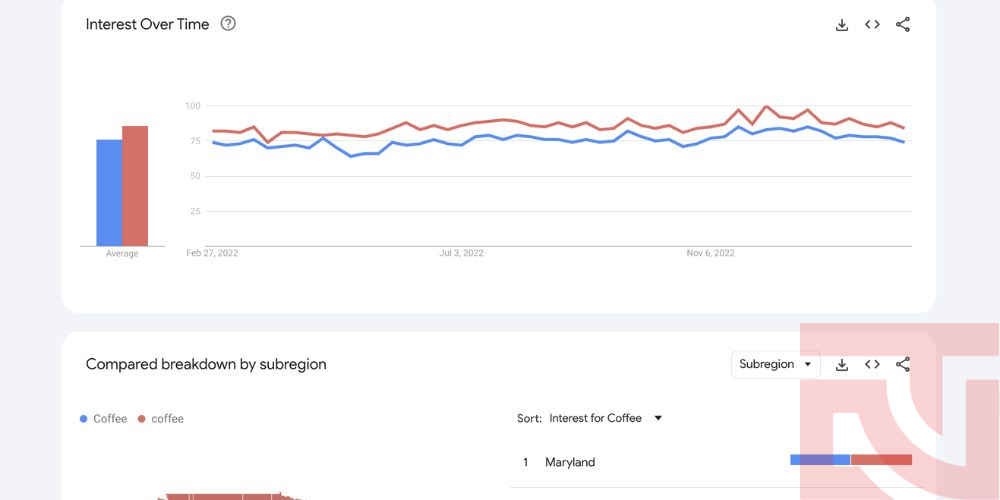Screen dimensions: 1000x500
Task: Click the red Average bar
Action: coord(135,186)
